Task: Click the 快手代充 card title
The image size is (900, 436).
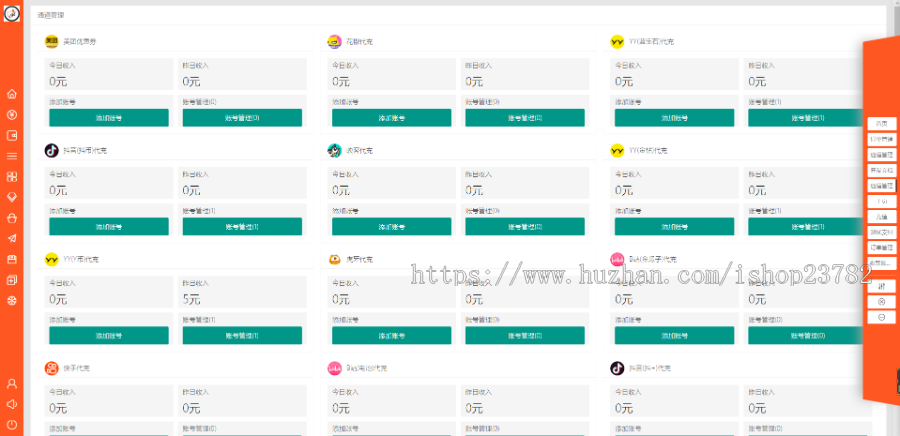Action: [x=76, y=368]
